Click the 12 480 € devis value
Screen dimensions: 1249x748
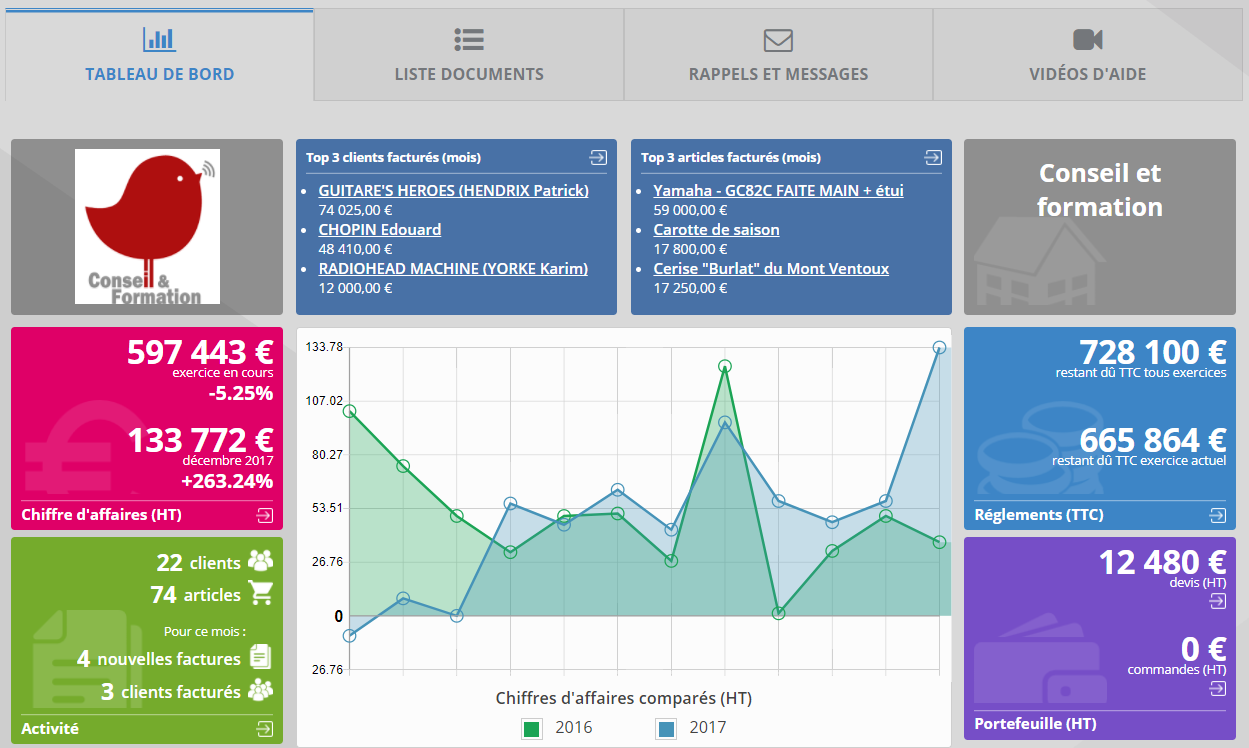(x=1163, y=562)
